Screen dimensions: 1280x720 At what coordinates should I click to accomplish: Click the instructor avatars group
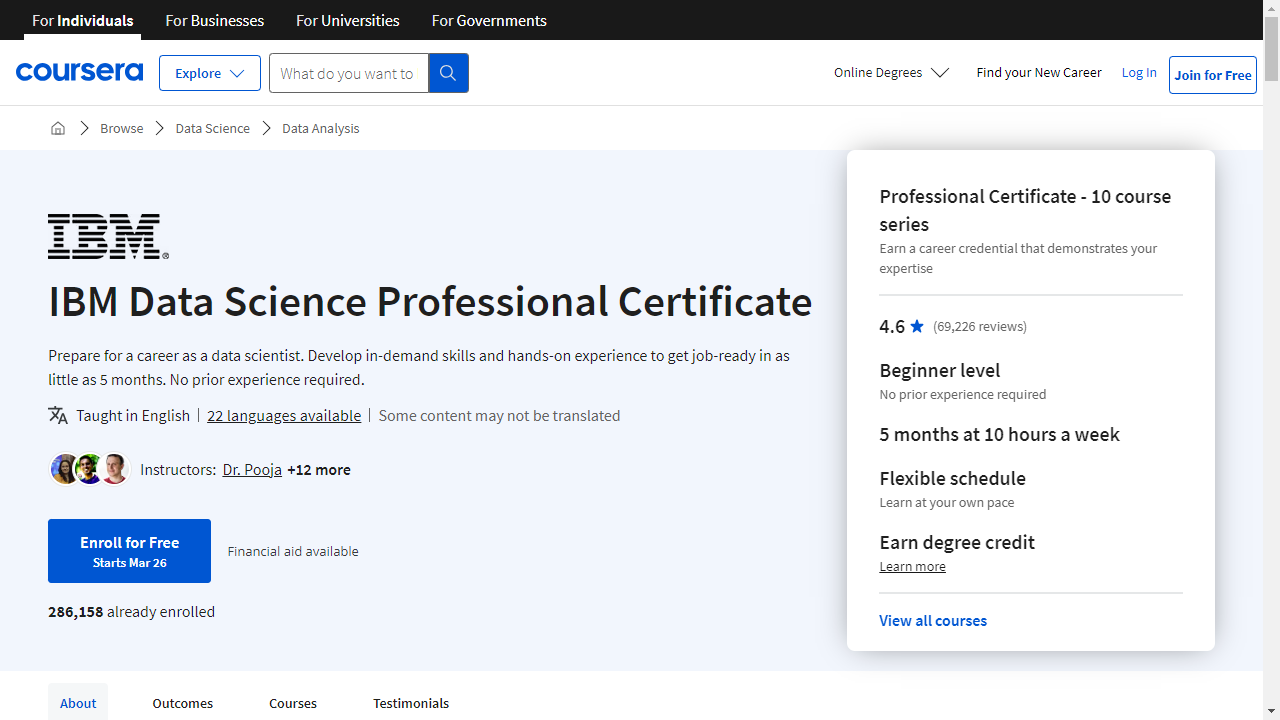90,469
